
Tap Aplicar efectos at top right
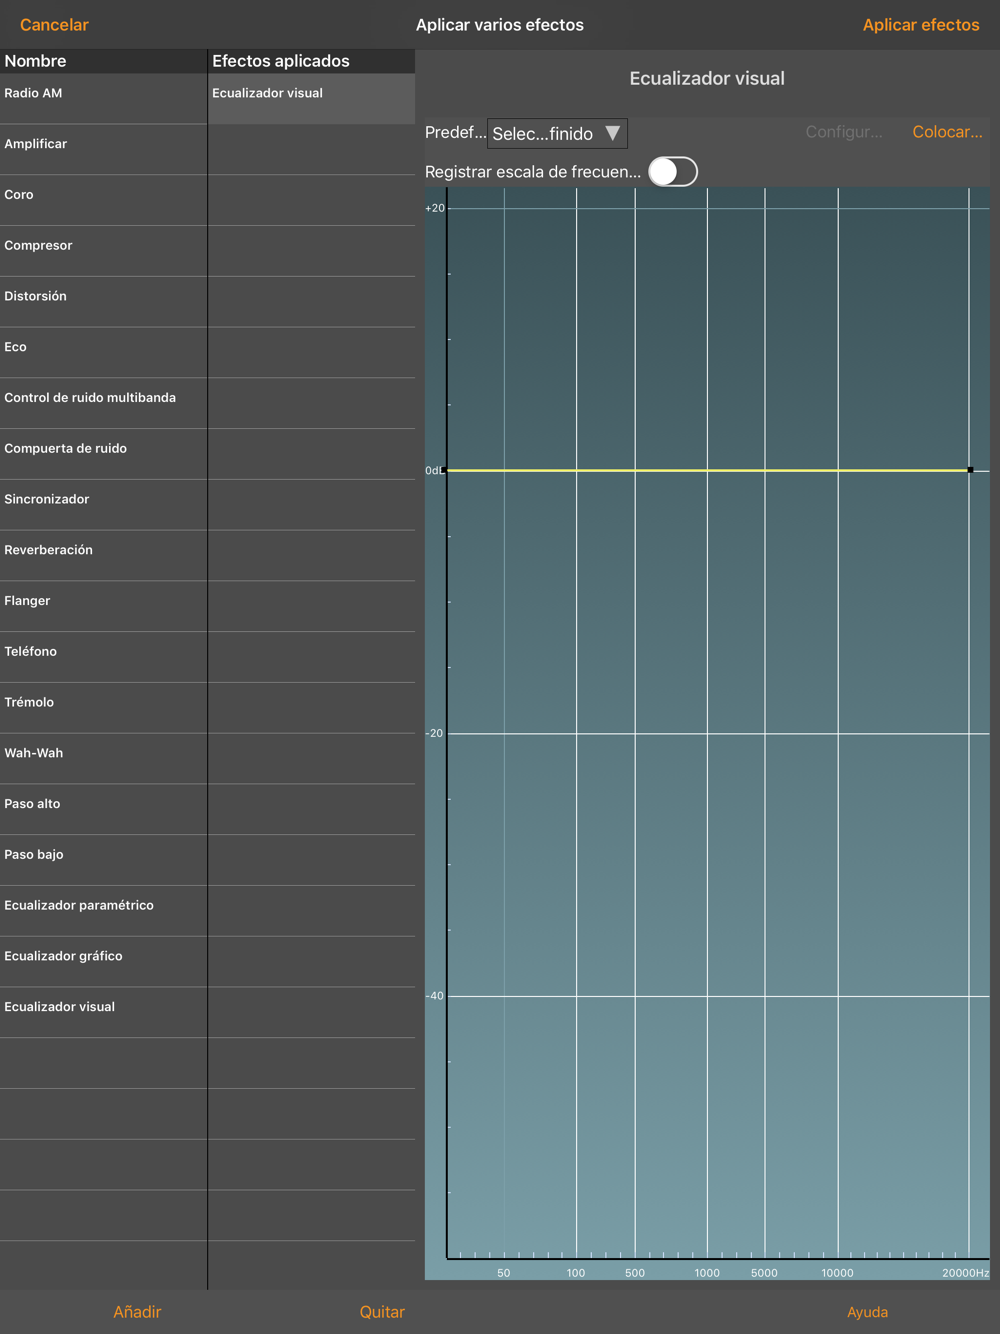[921, 25]
